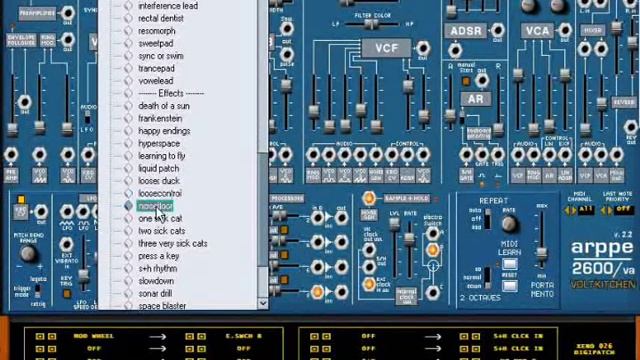This screenshot has width=640, height=360.
Task: Click the S/H out jack
Action: tap(369, 267)
